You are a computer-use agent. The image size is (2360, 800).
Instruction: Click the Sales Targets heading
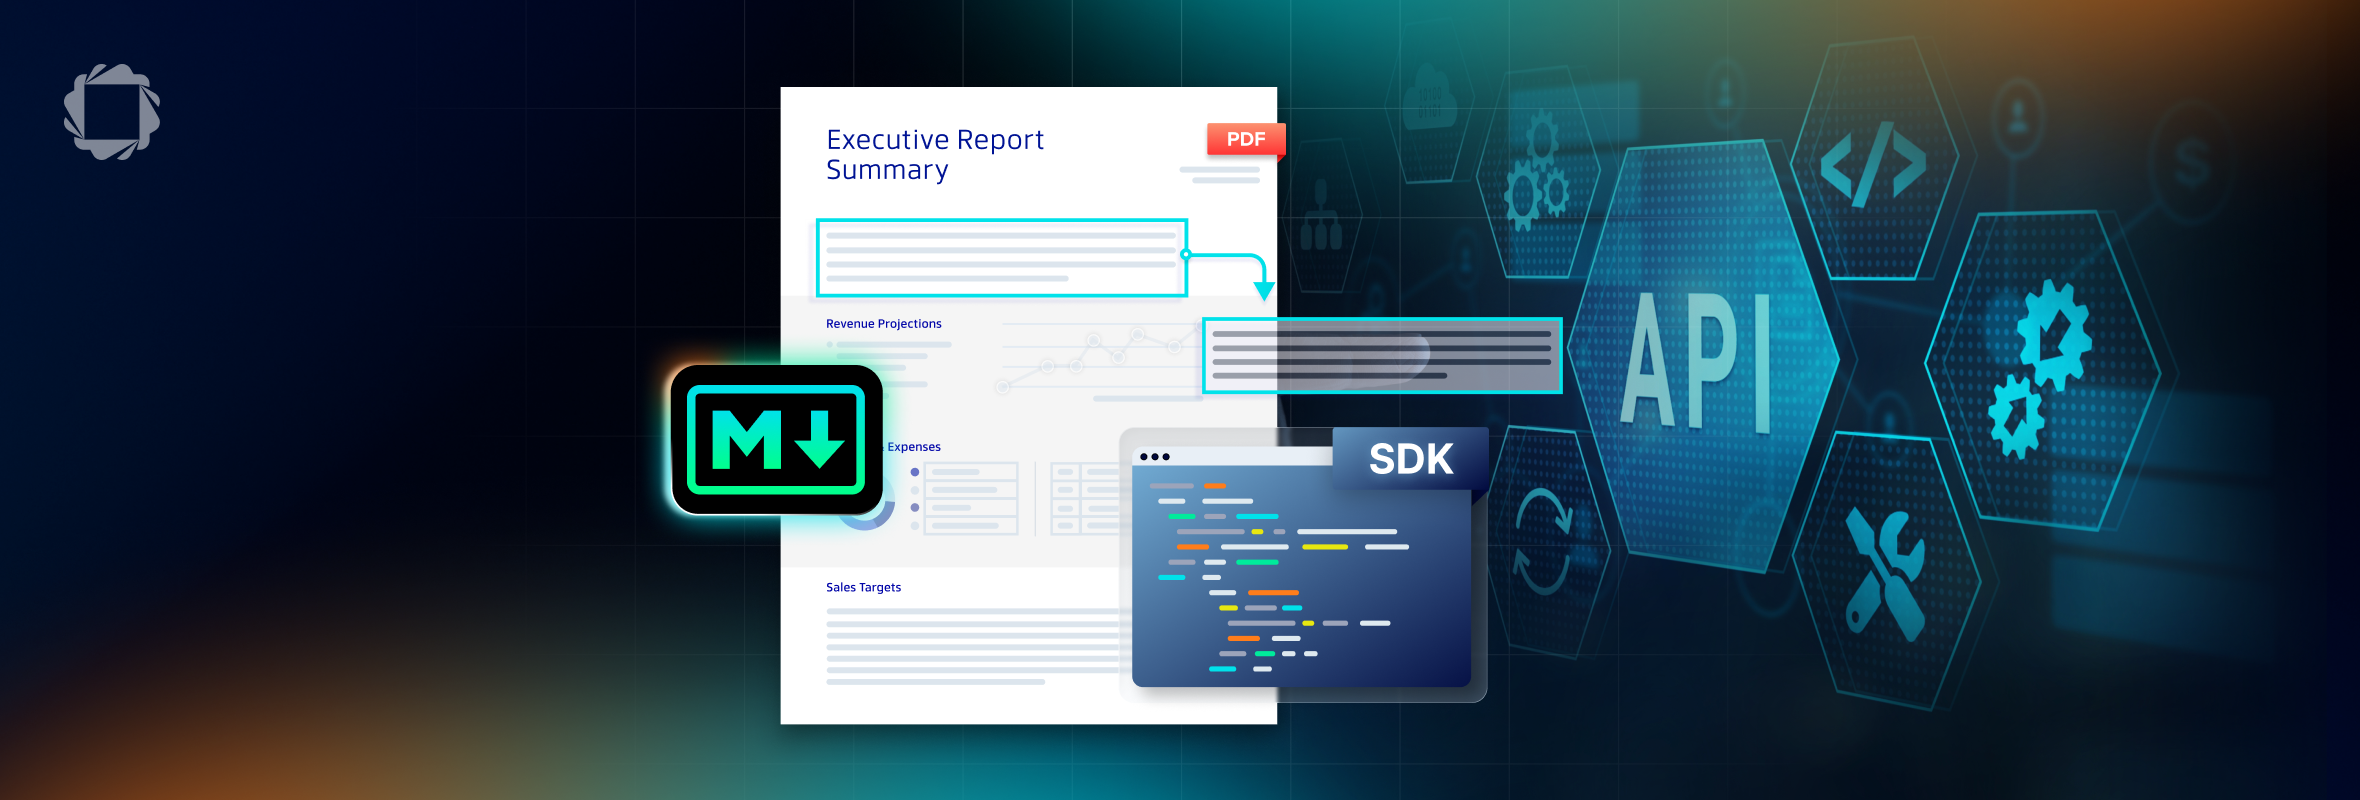pyautogui.click(x=863, y=587)
